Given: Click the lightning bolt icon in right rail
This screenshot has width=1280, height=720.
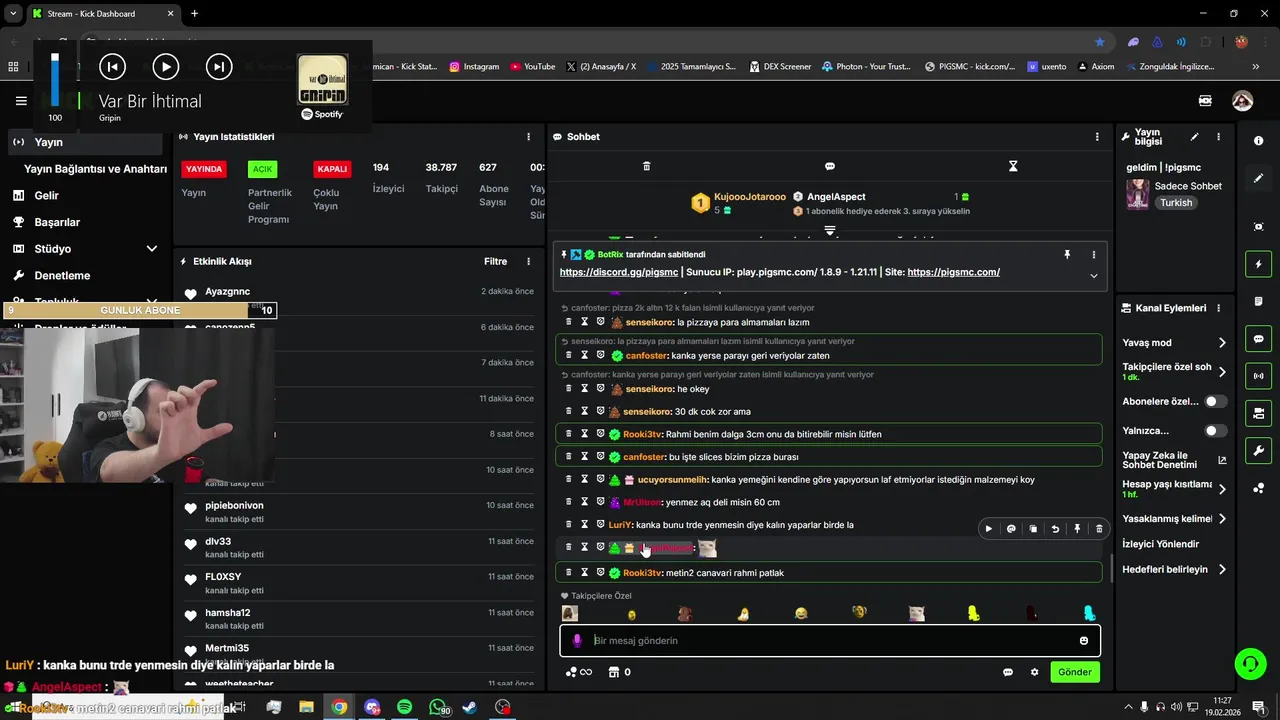Looking at the screenshot, I should point(1259,265).
